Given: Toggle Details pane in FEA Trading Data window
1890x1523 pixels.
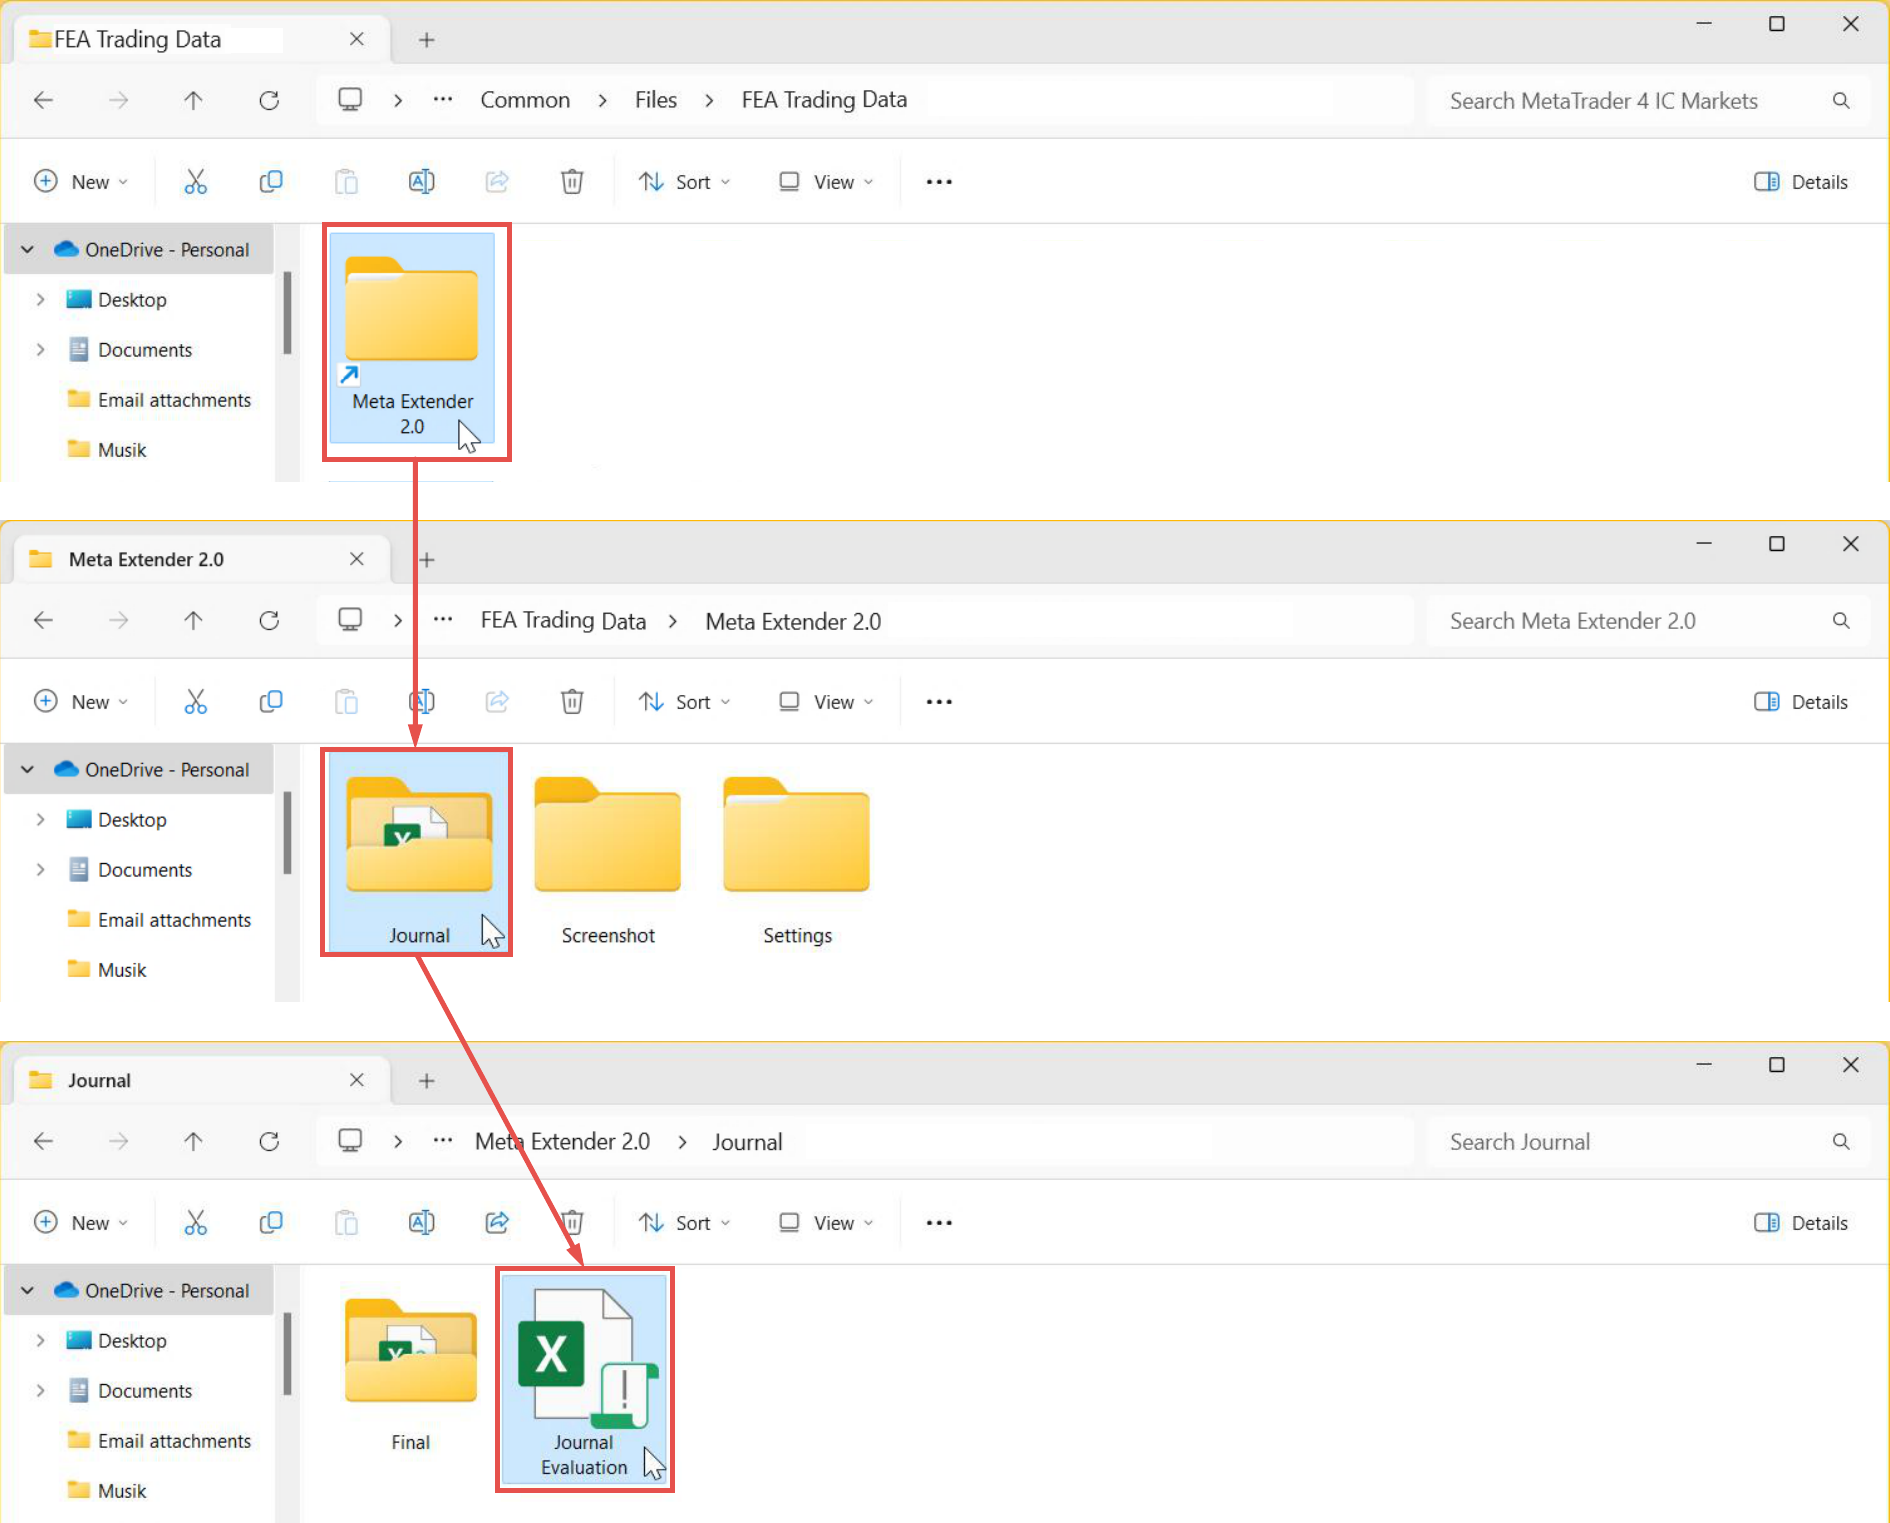Looking at the screenshot, I should [1801, 181].
